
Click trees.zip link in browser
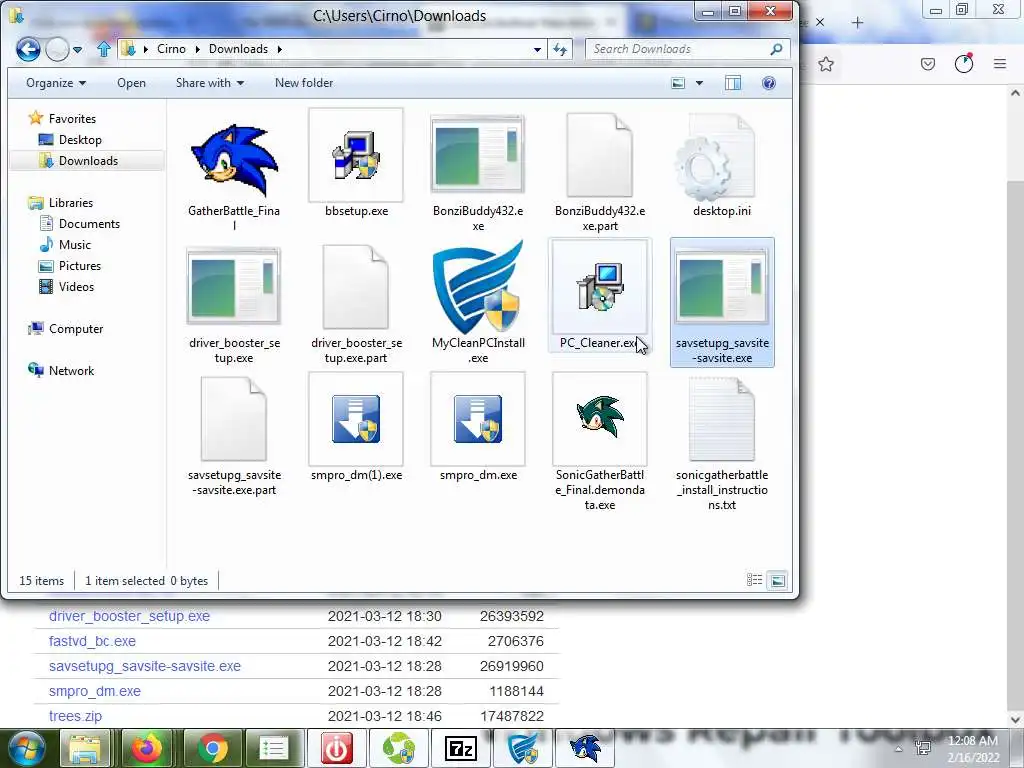(75, 716)
